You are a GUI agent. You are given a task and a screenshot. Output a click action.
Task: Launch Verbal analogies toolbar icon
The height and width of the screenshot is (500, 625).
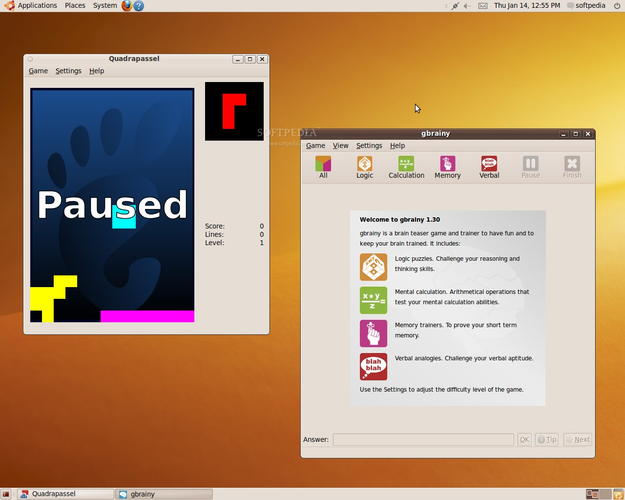click(x=489, y=167)
